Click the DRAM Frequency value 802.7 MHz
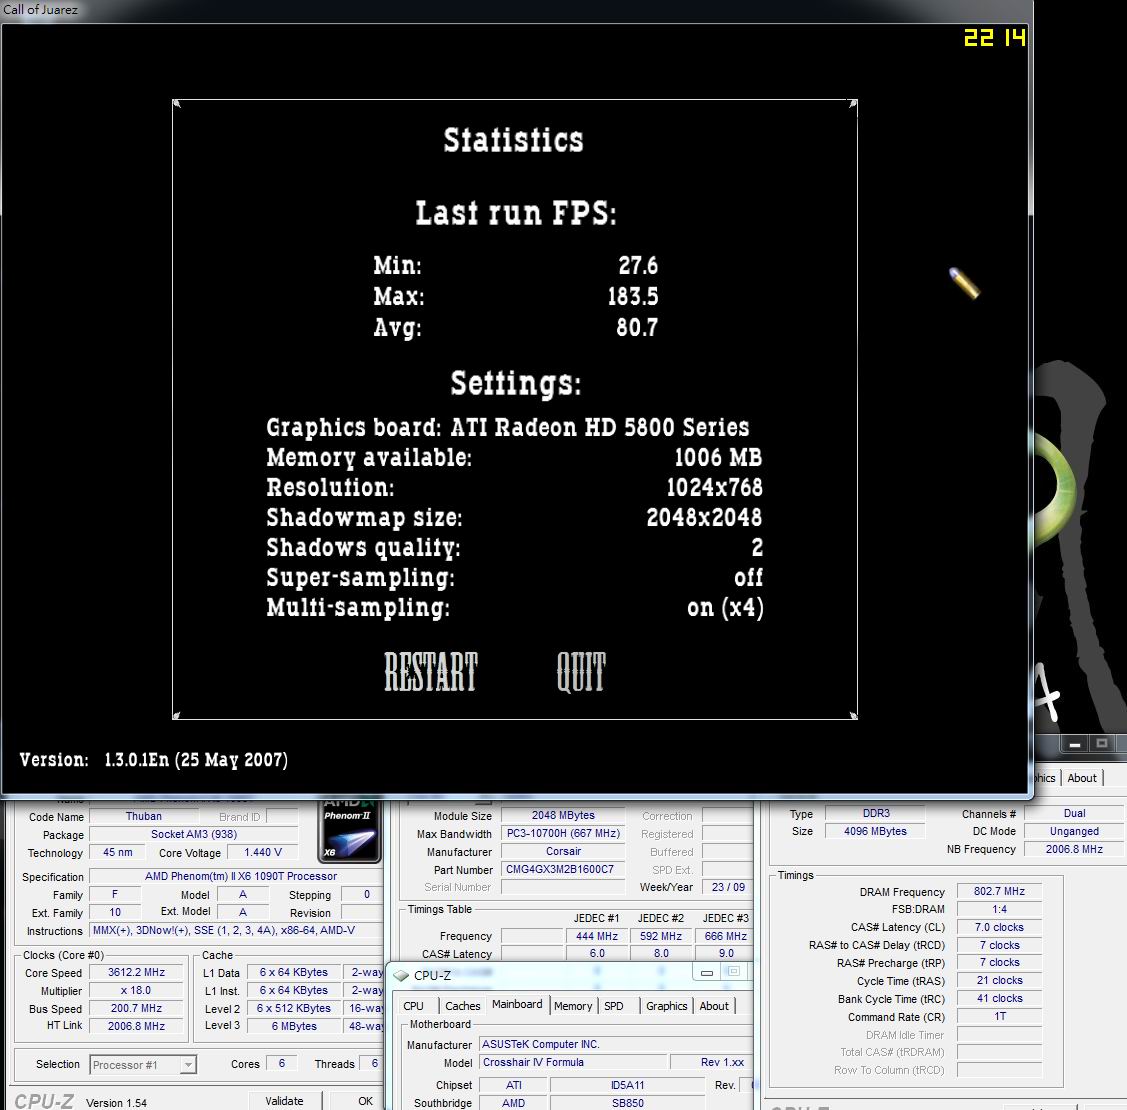 999,891
